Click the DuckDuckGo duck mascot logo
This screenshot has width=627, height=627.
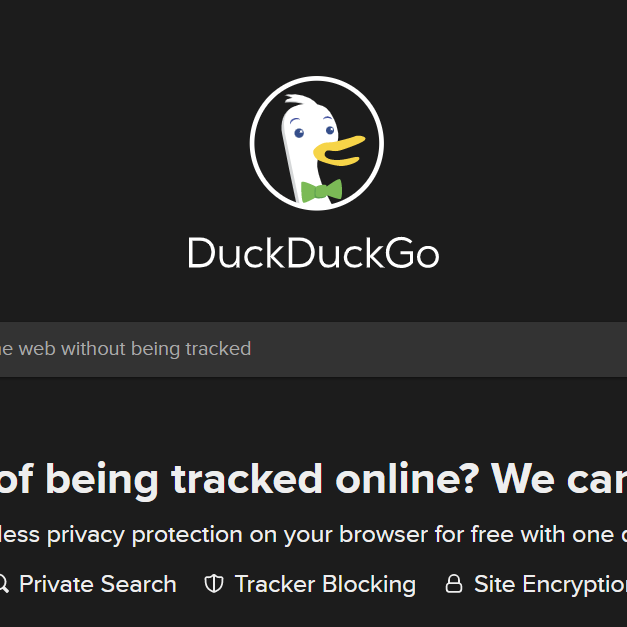point(317,143)
